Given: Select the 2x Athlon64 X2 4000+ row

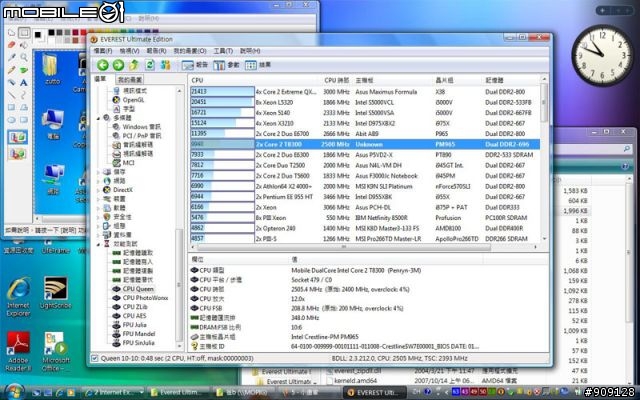Looking at the screenshot, I should [365, 187].
